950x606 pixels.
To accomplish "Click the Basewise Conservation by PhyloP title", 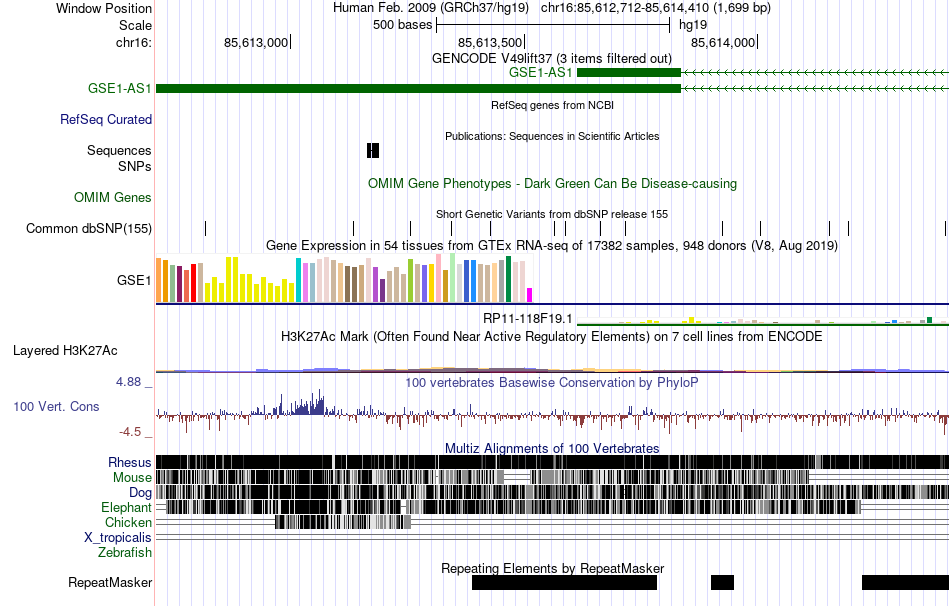I will (552, 382).
